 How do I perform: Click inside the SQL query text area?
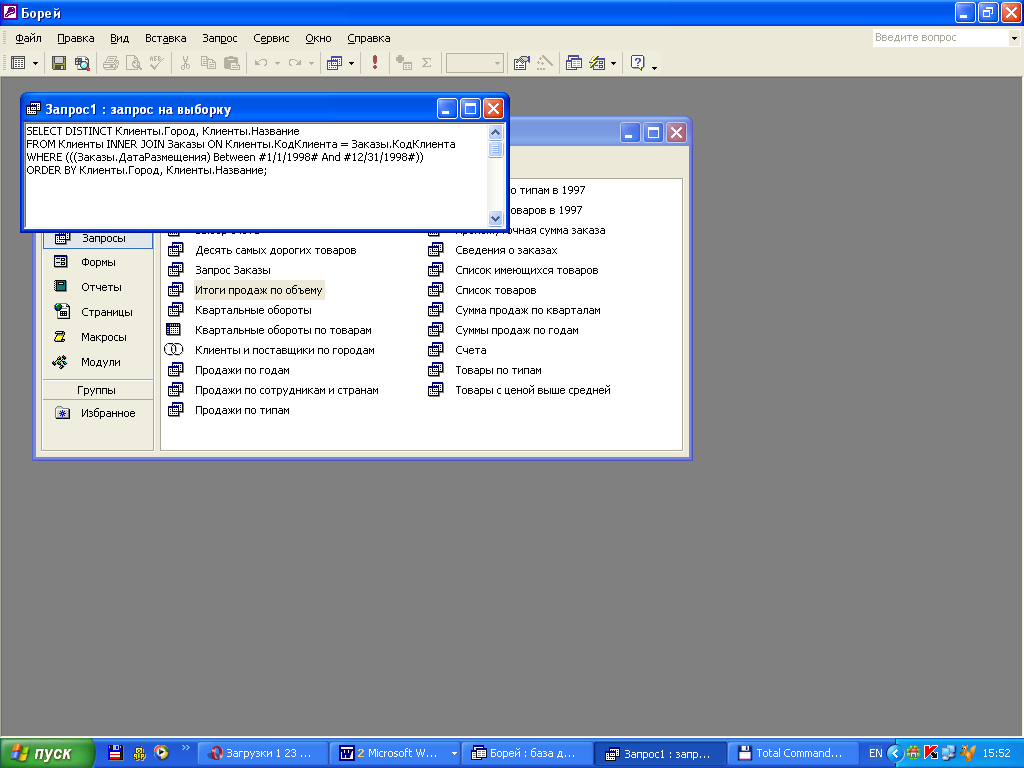(x=257, y=176)
